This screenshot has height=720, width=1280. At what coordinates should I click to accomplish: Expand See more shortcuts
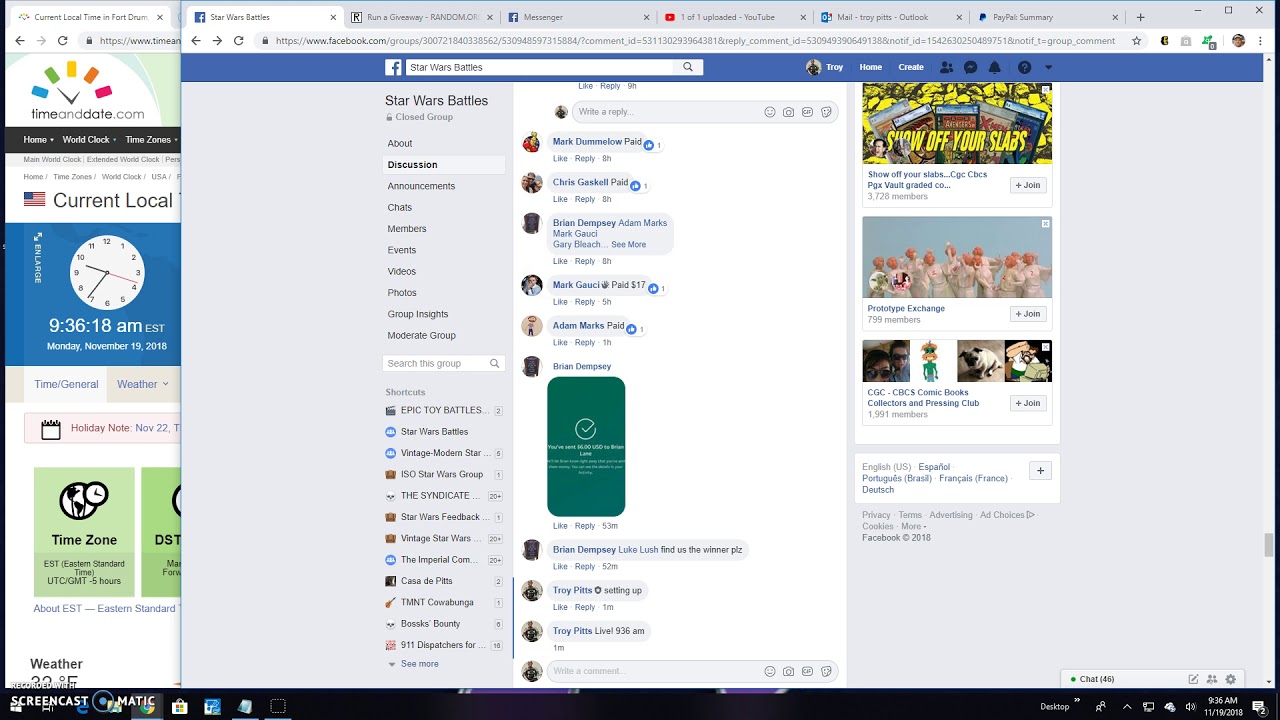pos(419,664)
